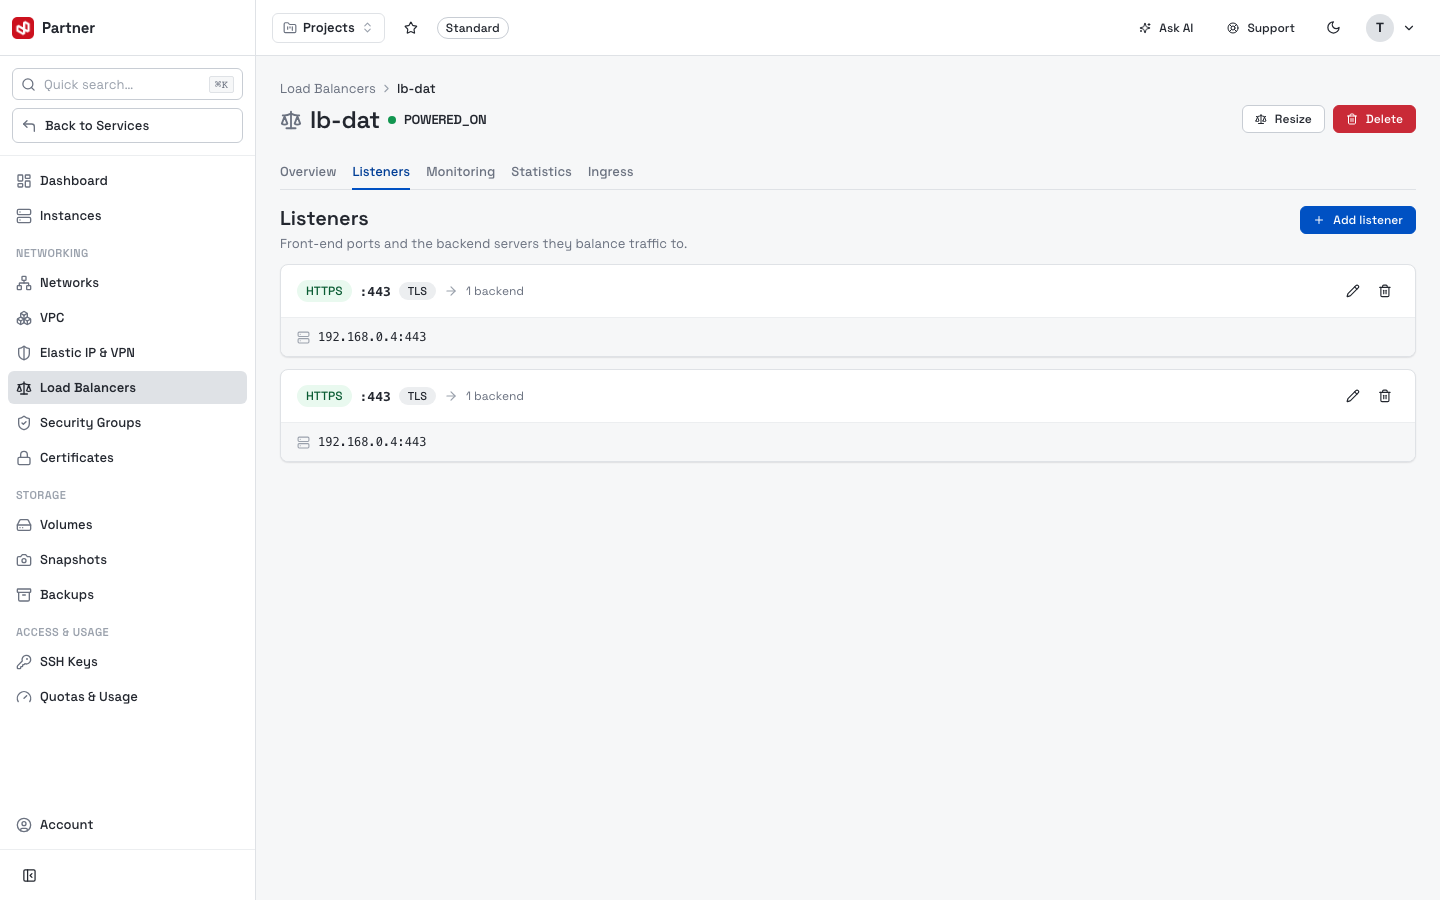Delete the first HTTPS :443 listener
Screen dimensions: 1440x900
[1385, 291]
